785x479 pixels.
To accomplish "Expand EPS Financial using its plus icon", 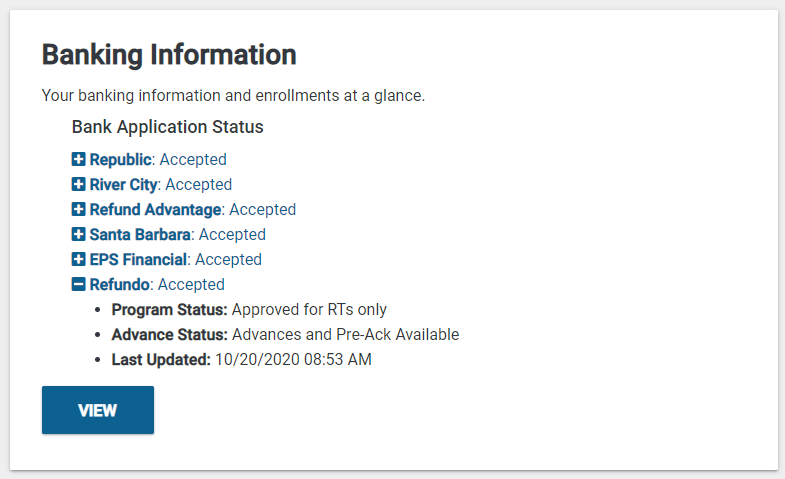I will (78, 259).
